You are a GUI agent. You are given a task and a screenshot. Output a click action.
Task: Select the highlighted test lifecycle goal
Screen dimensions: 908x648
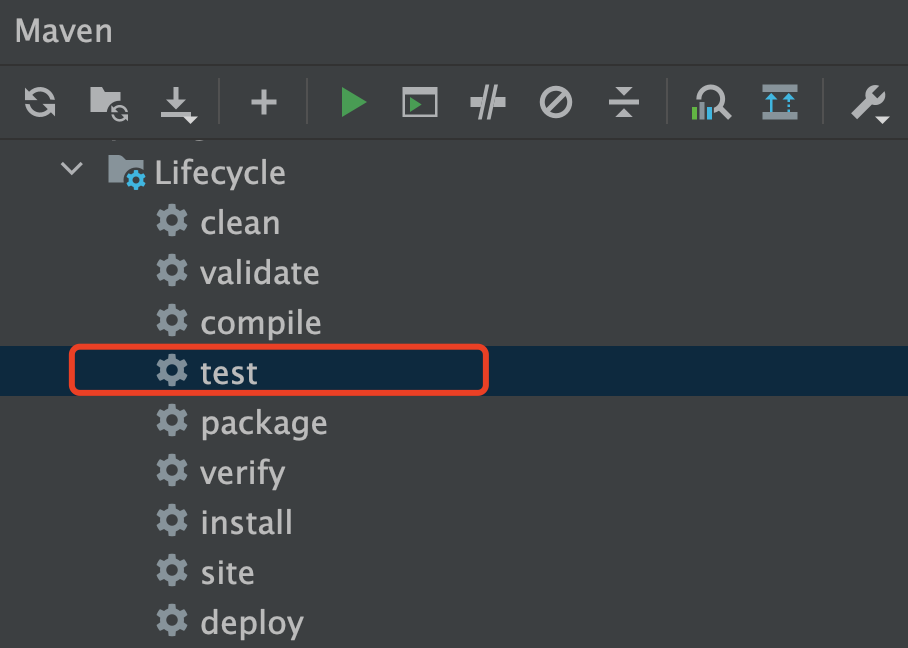coord(229,373)
